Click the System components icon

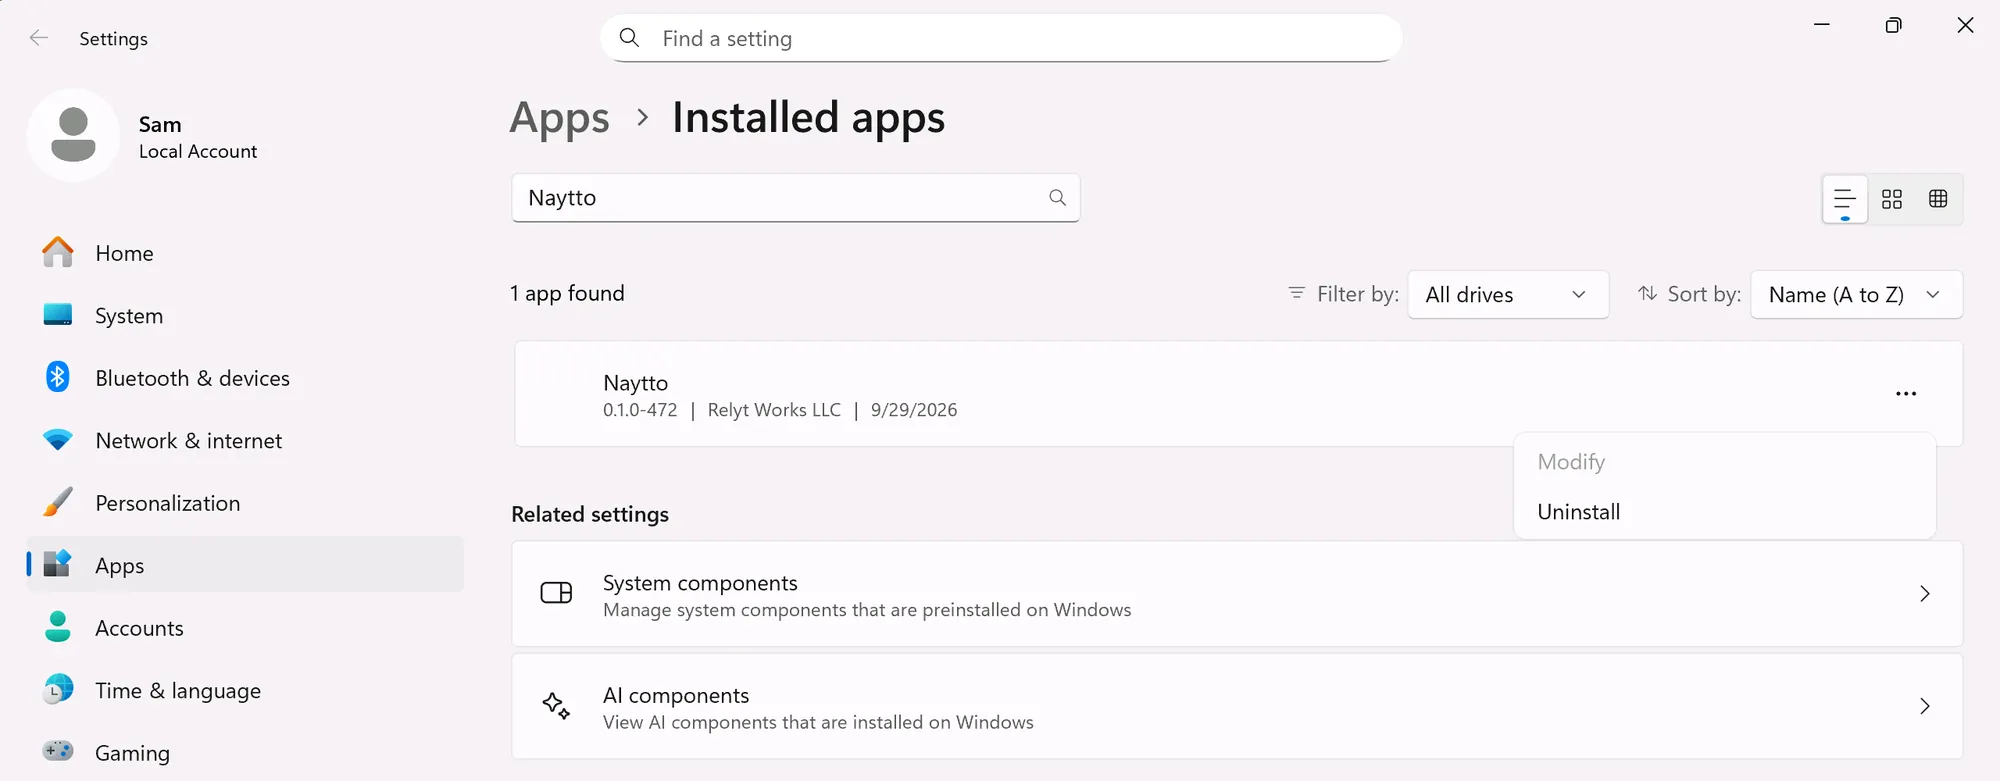click(x=556, y=593)
